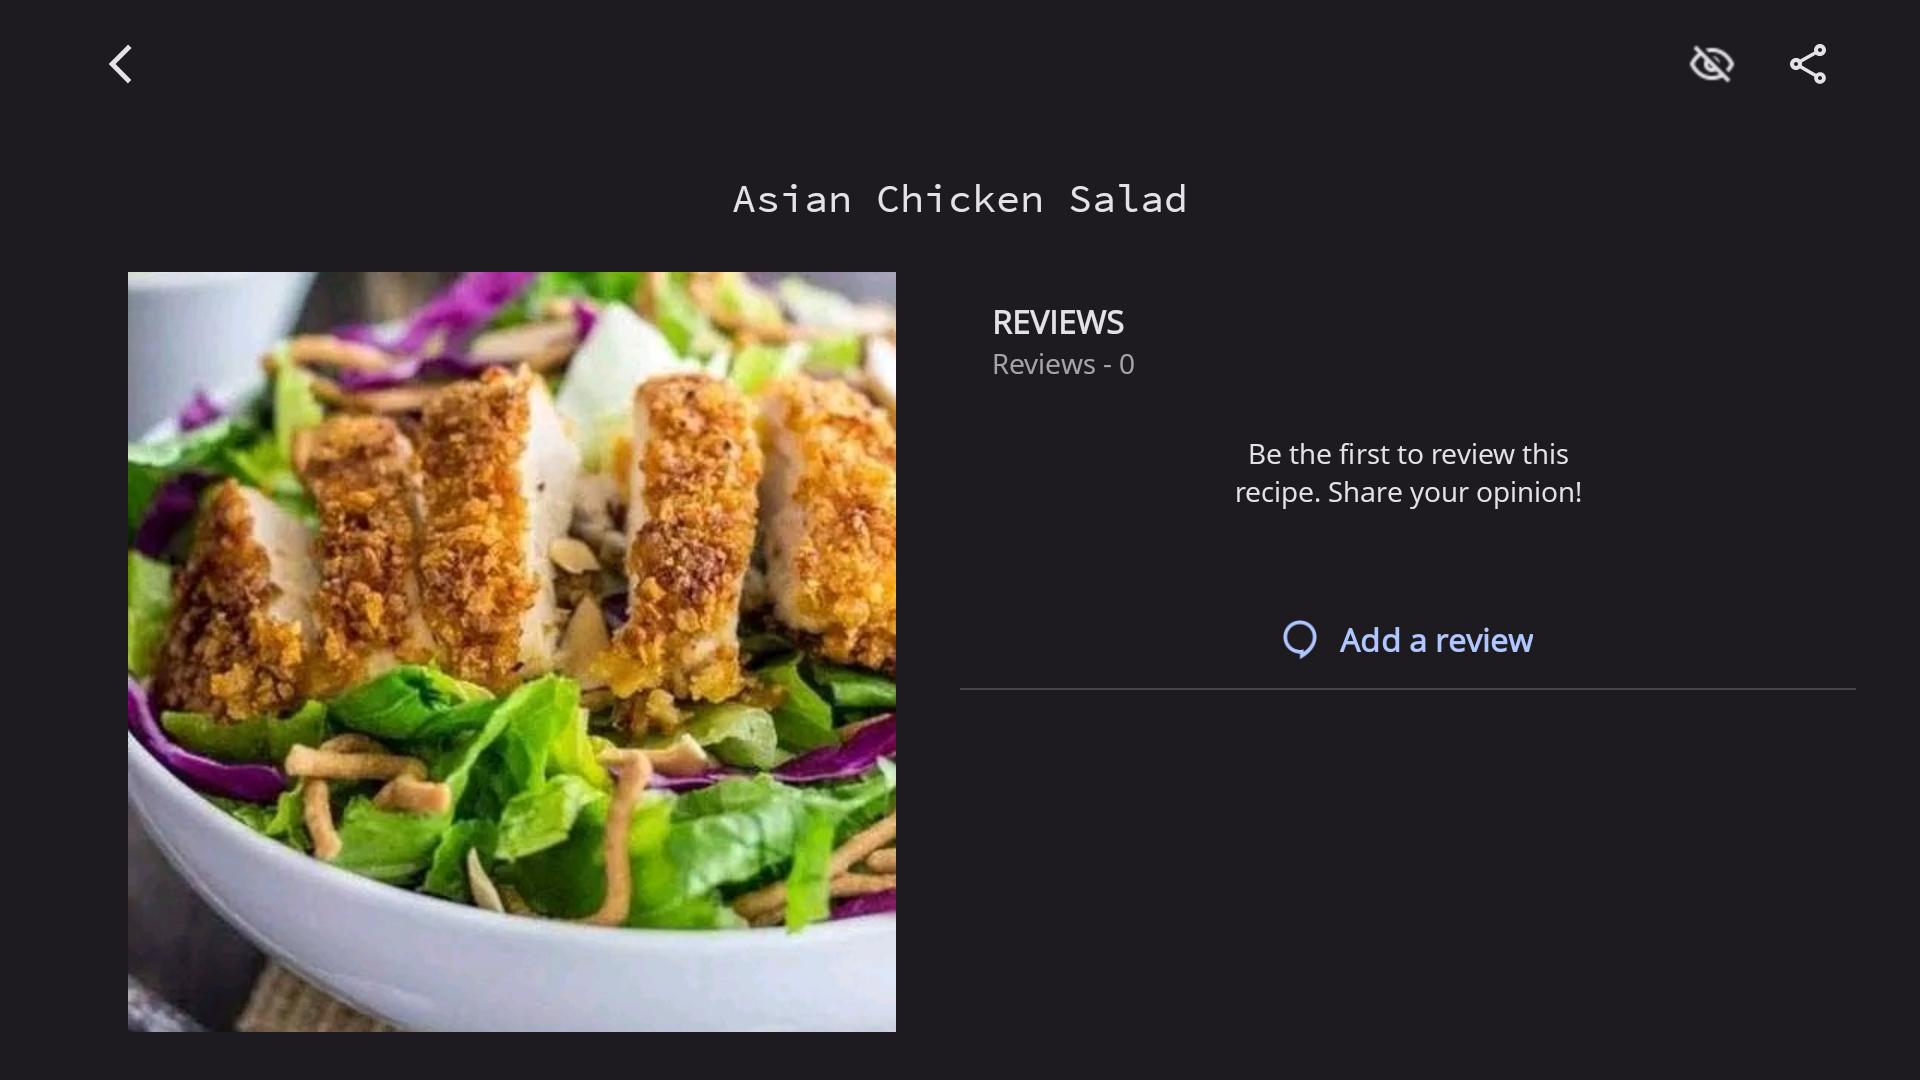
Task: Click the word 'Salad' in the title
Action: pos(1128,199)
